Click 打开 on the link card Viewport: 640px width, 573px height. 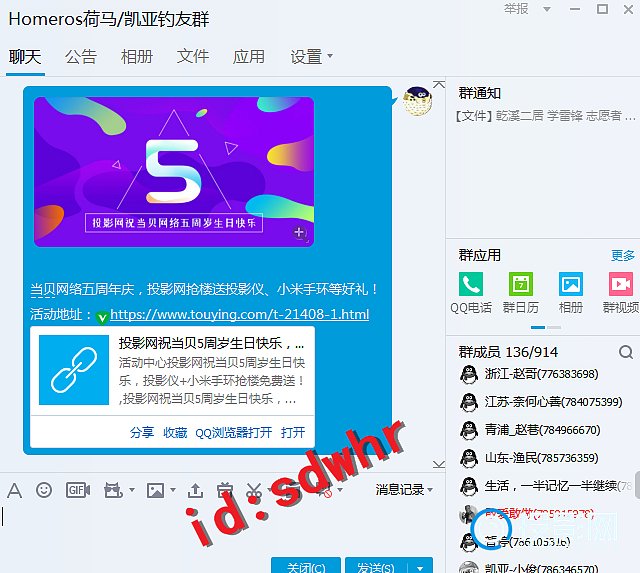point(293,432)
